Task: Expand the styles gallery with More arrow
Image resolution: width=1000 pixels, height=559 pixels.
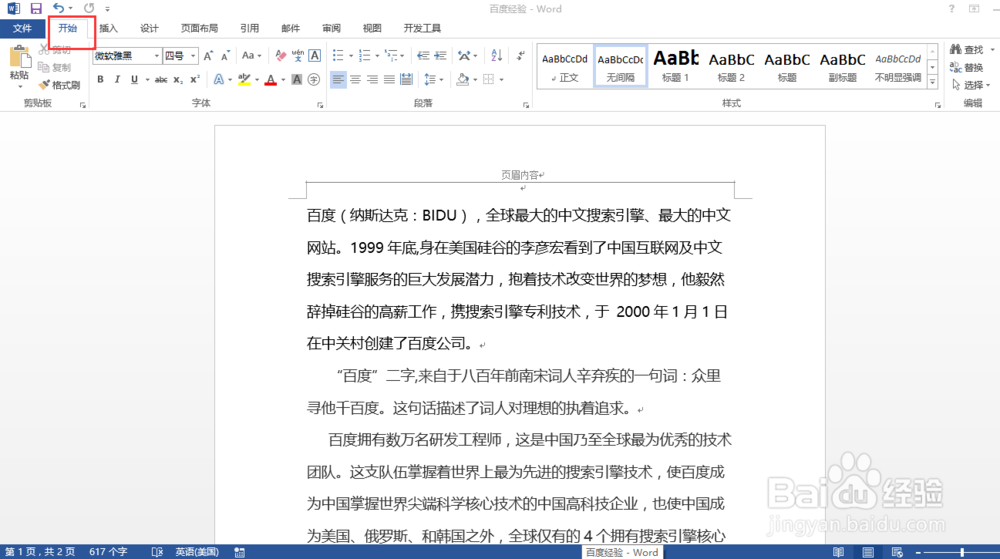Action: (x=932, y=82)
